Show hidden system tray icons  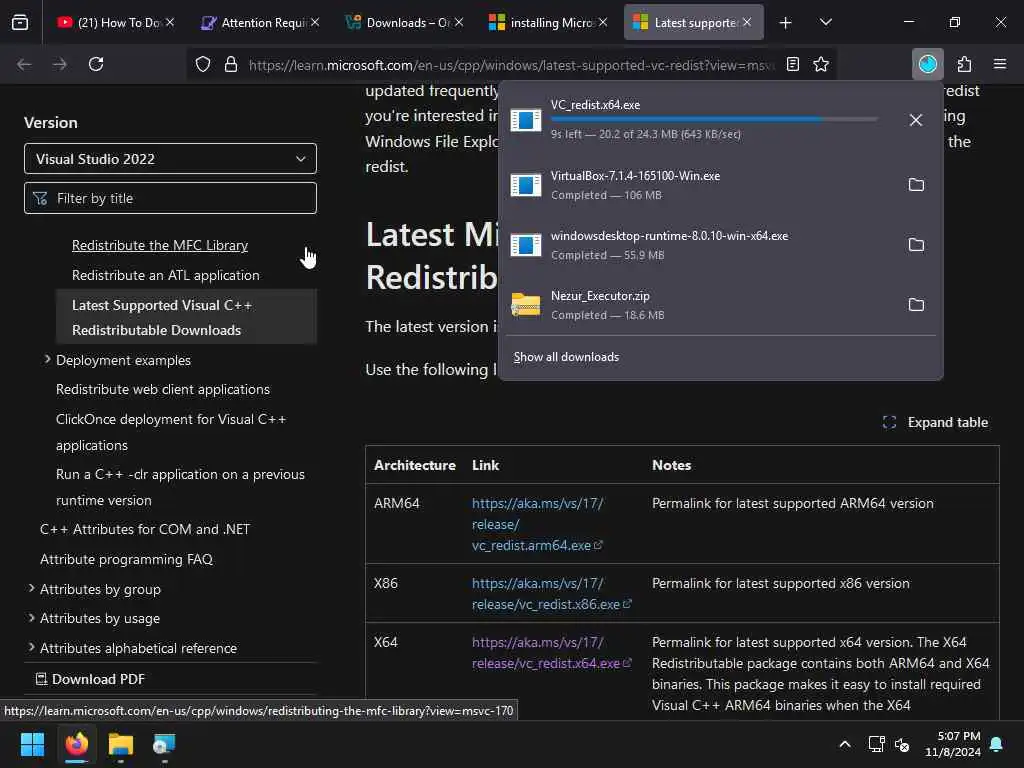click(844, 744)
